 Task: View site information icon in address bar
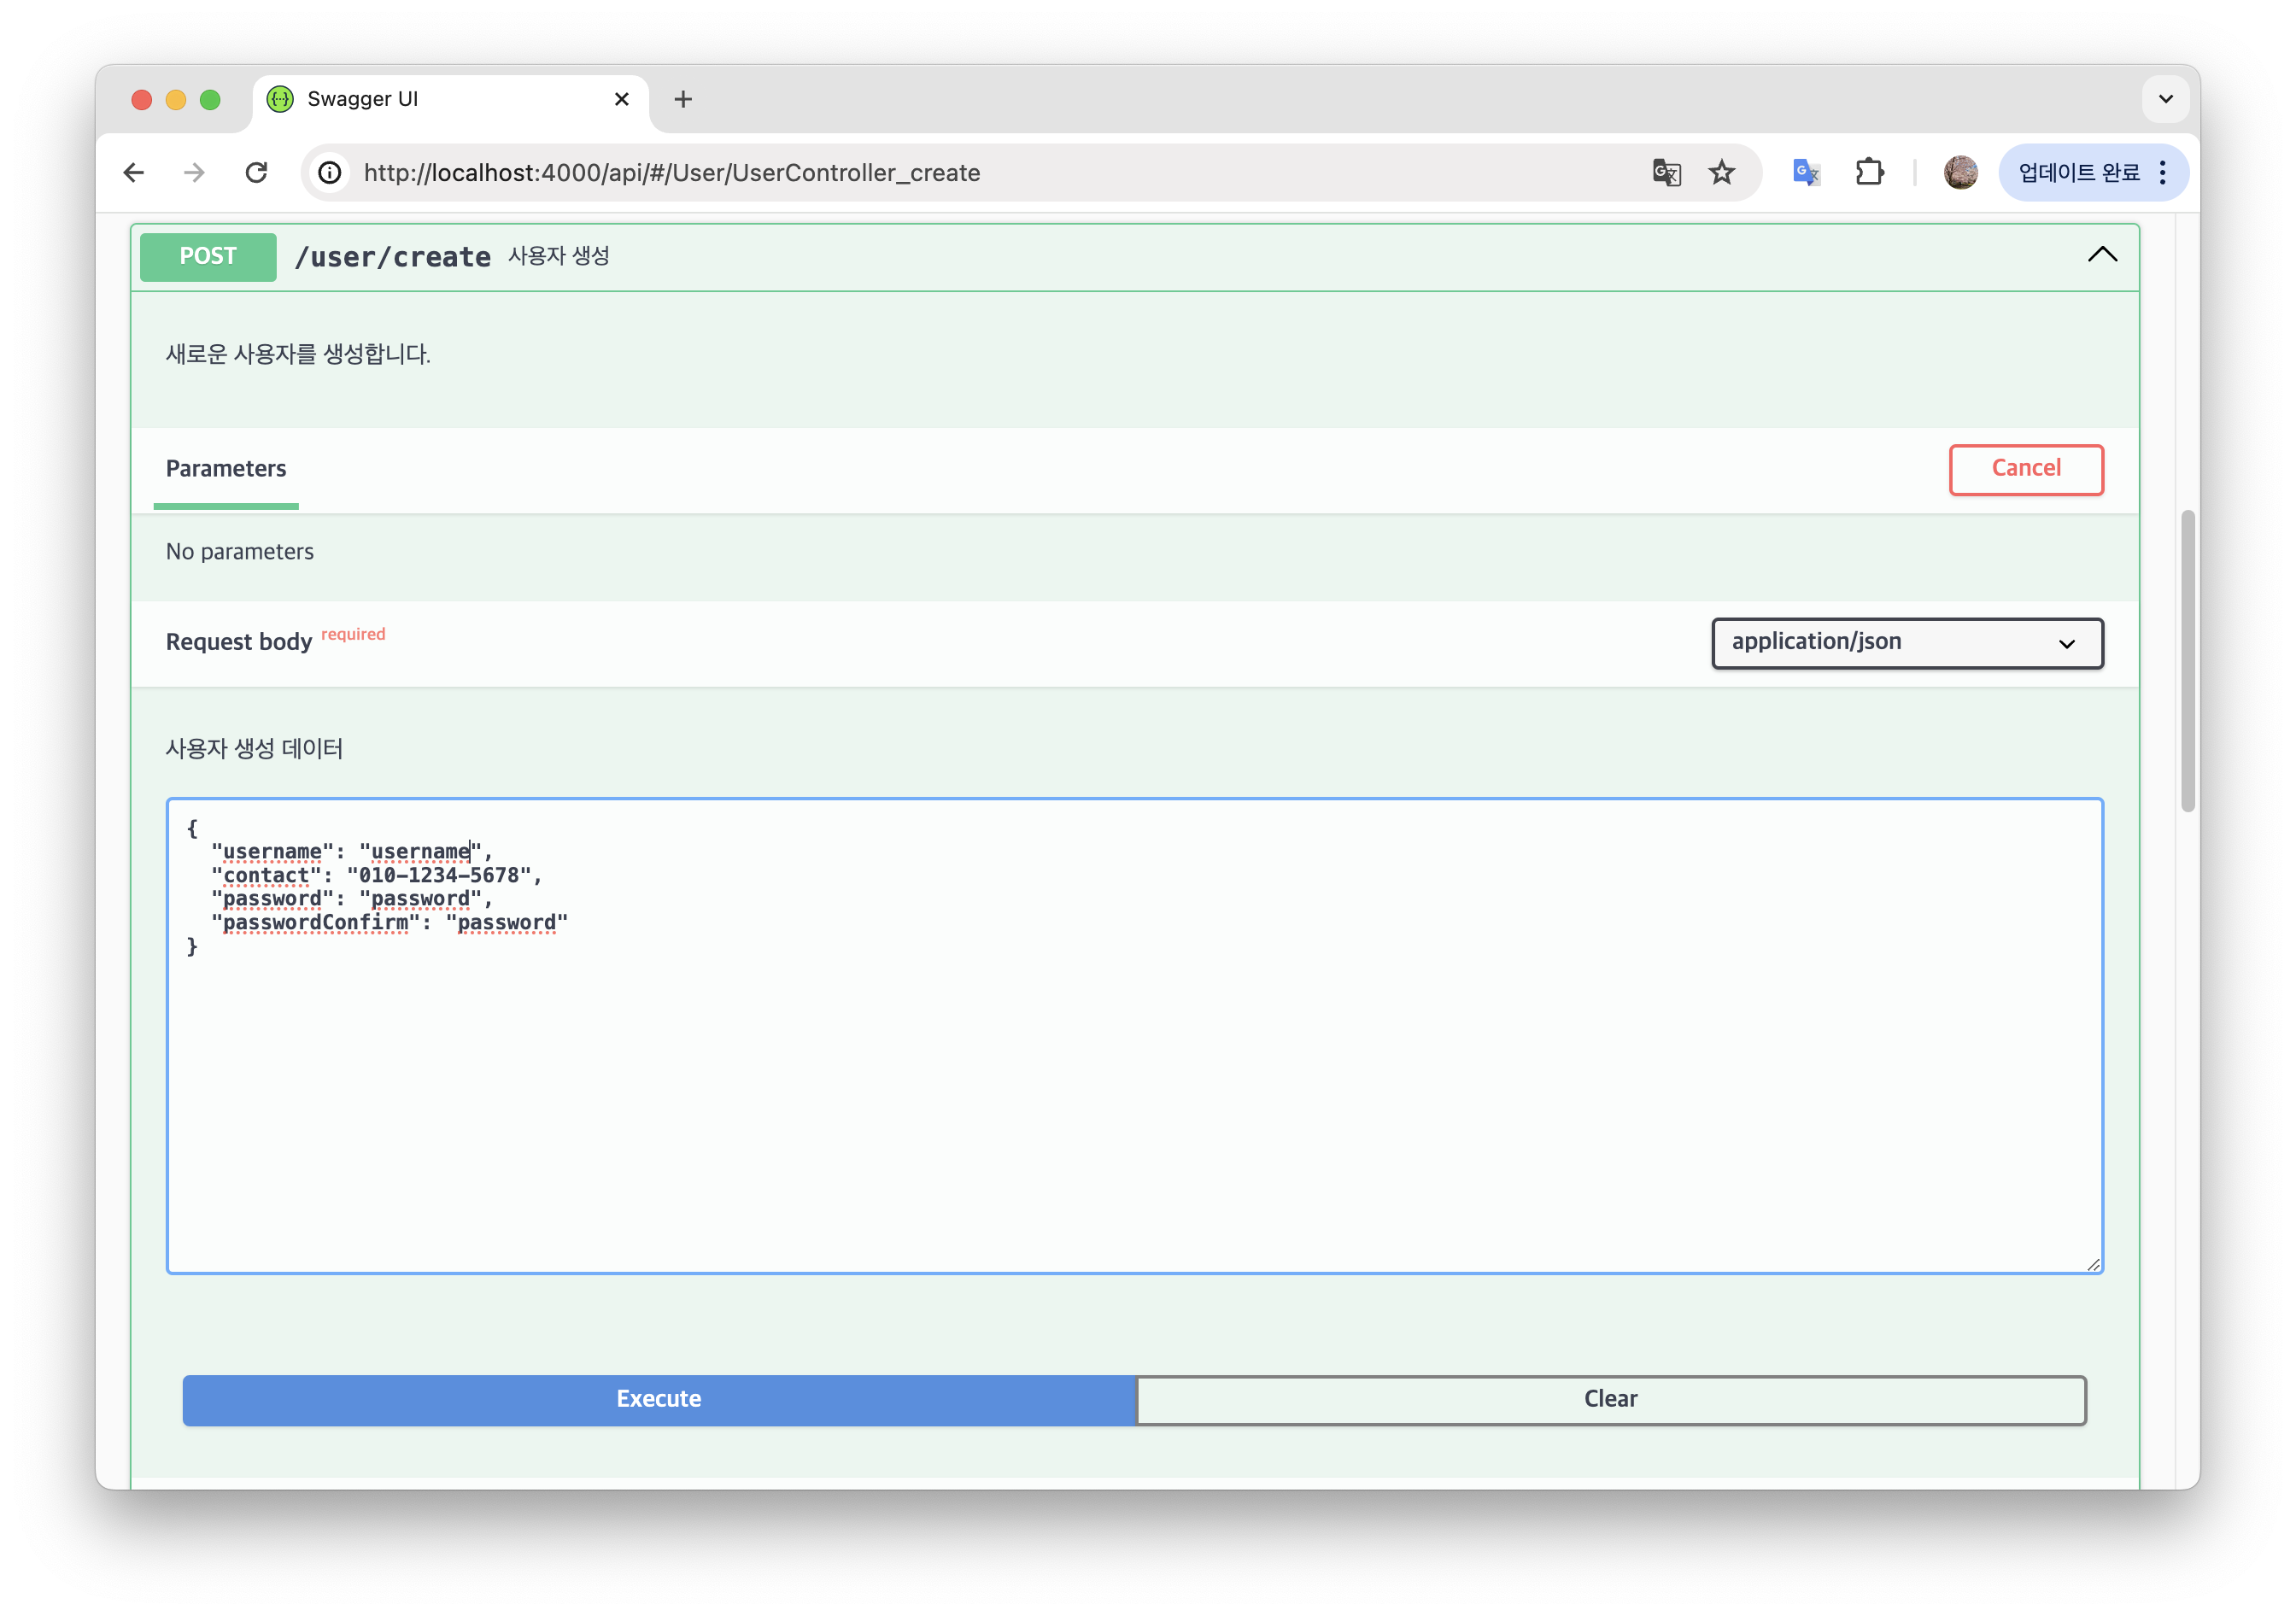(330, 173)
